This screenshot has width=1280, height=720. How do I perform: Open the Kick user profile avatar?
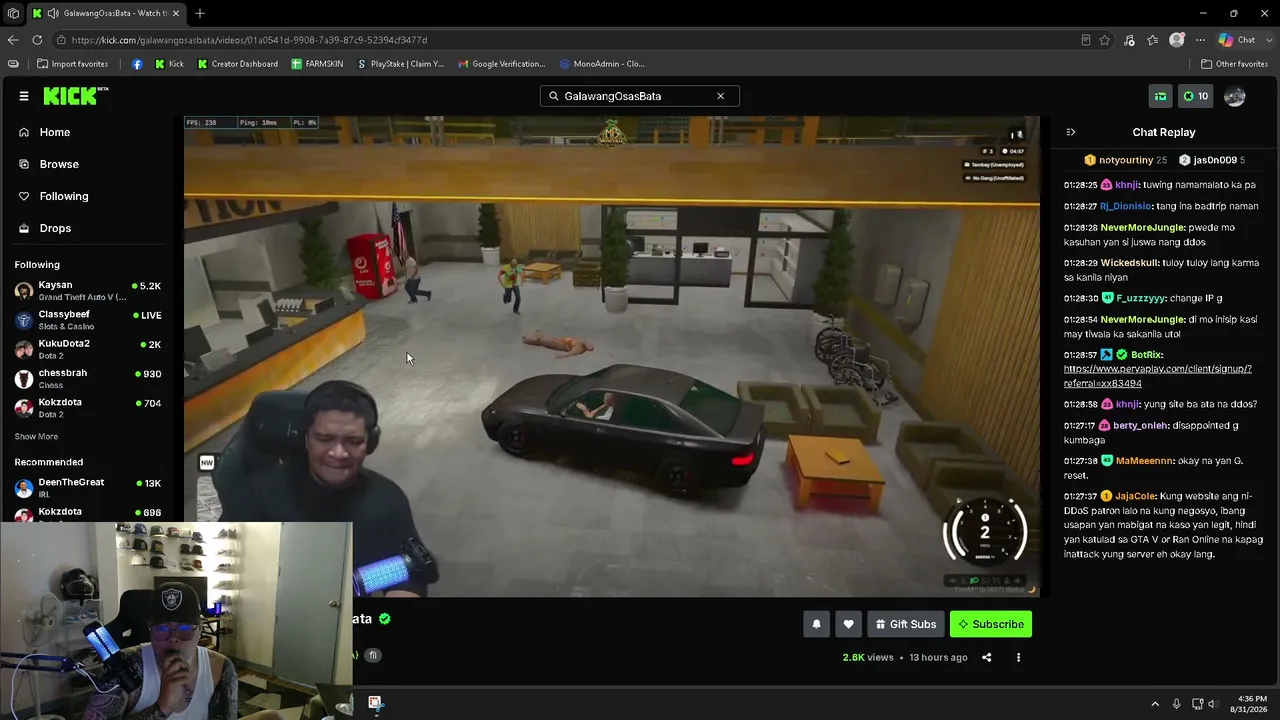click(1235, 96)
